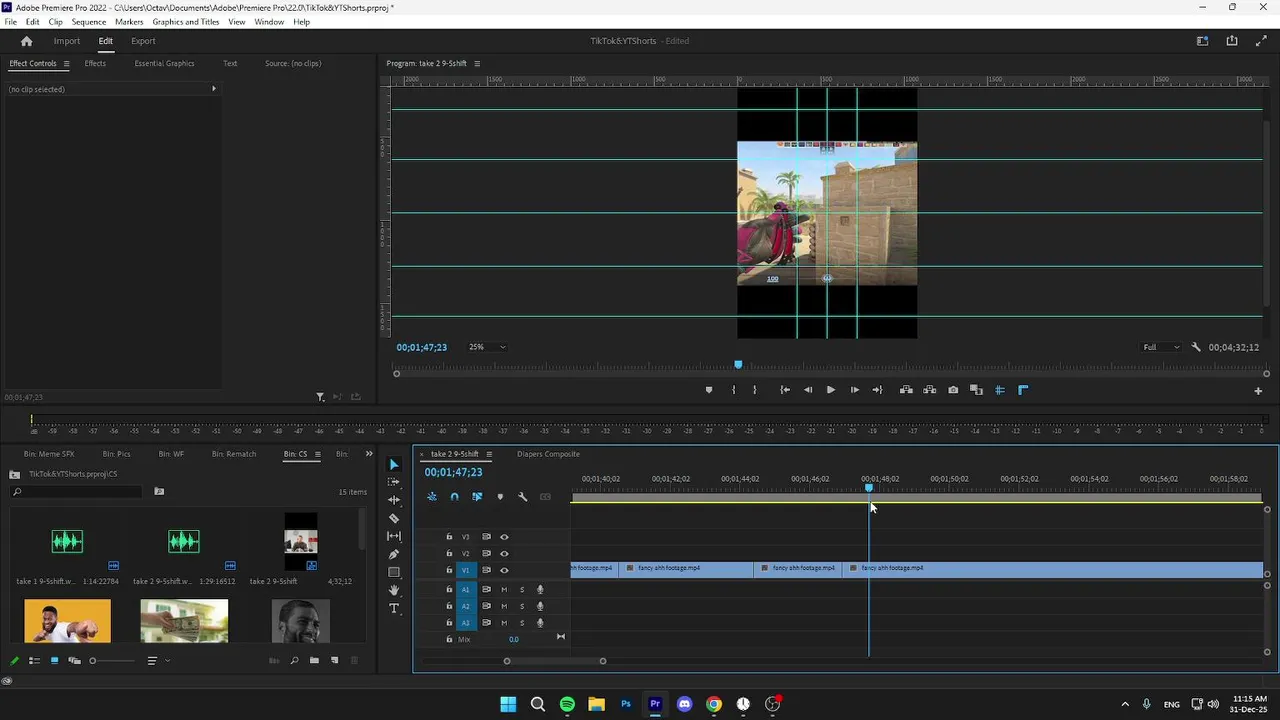
Task: Click Add Marker in Program monitor
Action: [x=709, y=390]
